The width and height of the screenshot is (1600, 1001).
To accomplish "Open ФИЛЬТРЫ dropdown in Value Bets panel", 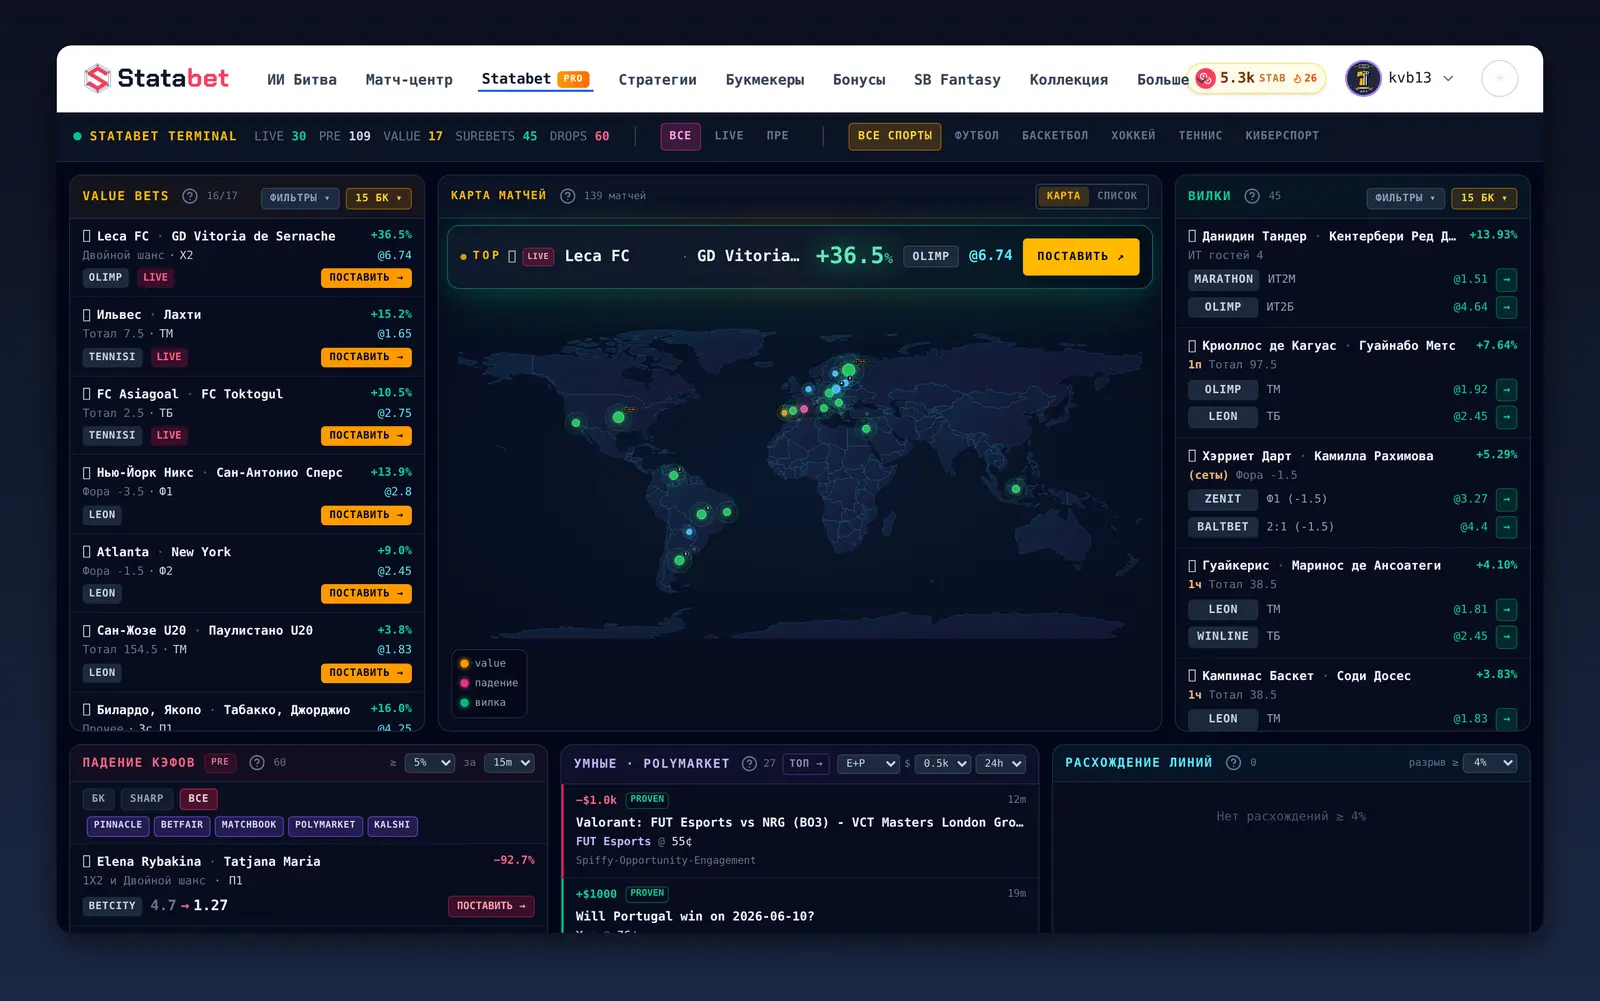I will (300, 198).
